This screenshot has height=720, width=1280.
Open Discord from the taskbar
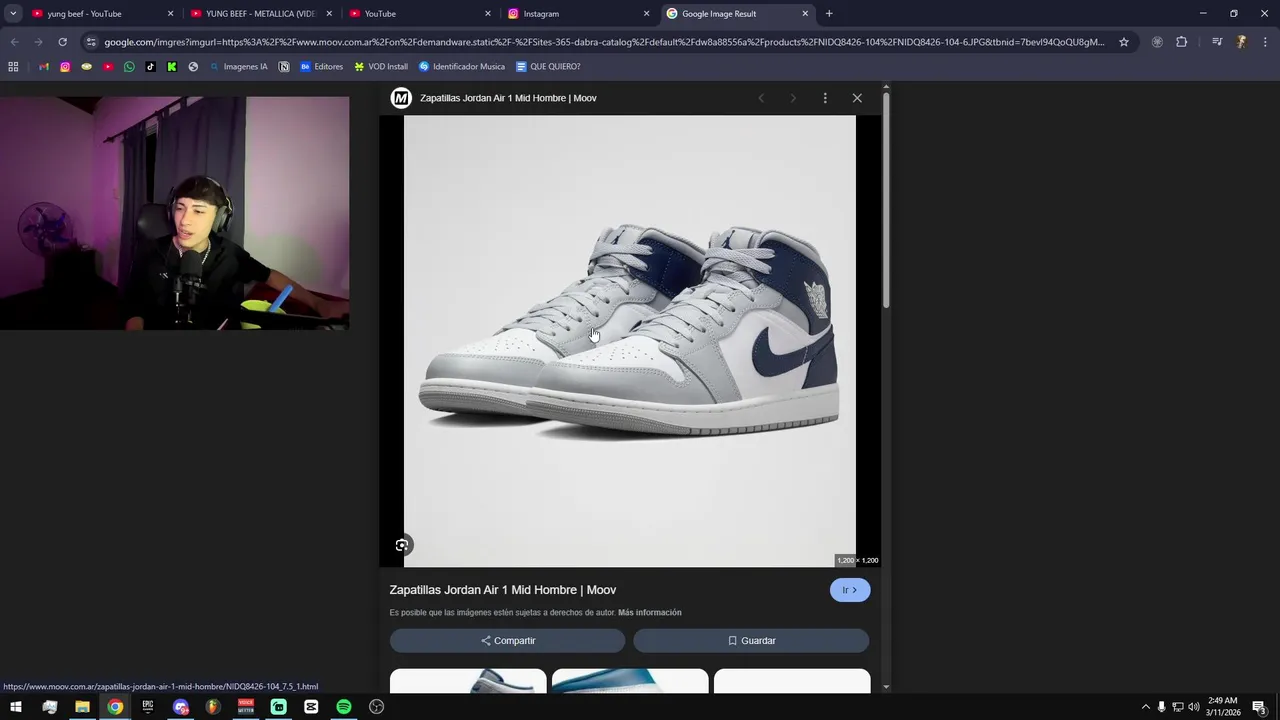pos(181,707)
